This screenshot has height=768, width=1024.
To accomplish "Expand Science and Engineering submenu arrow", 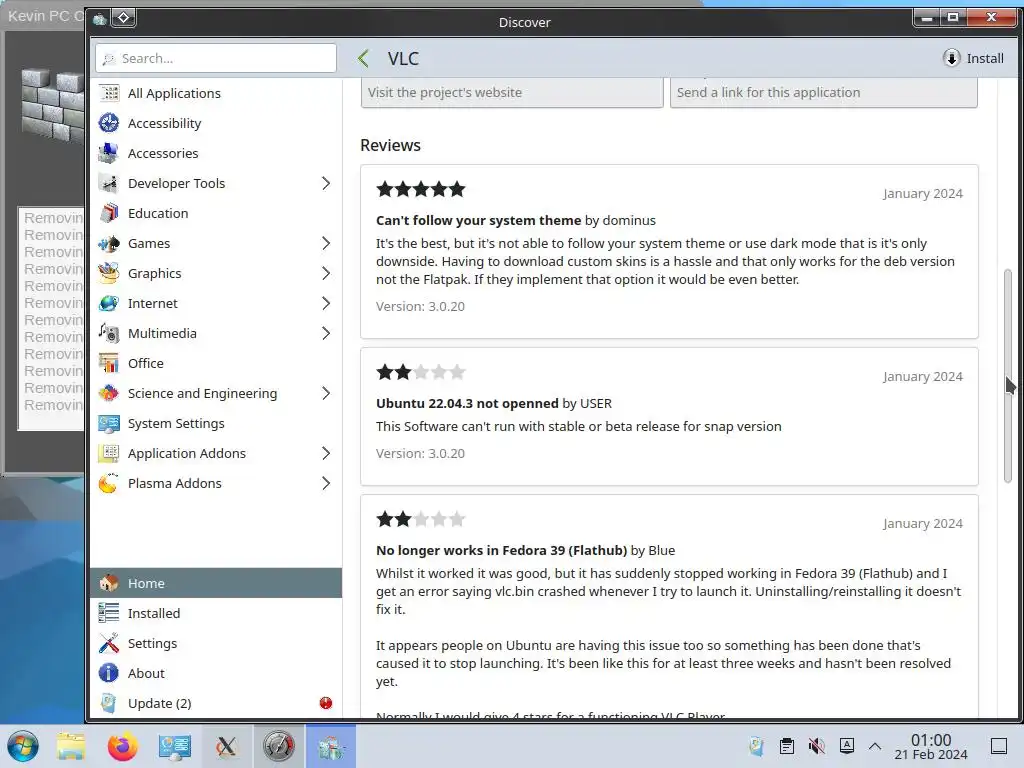I will pyautogui.click(x=326, y=394).
